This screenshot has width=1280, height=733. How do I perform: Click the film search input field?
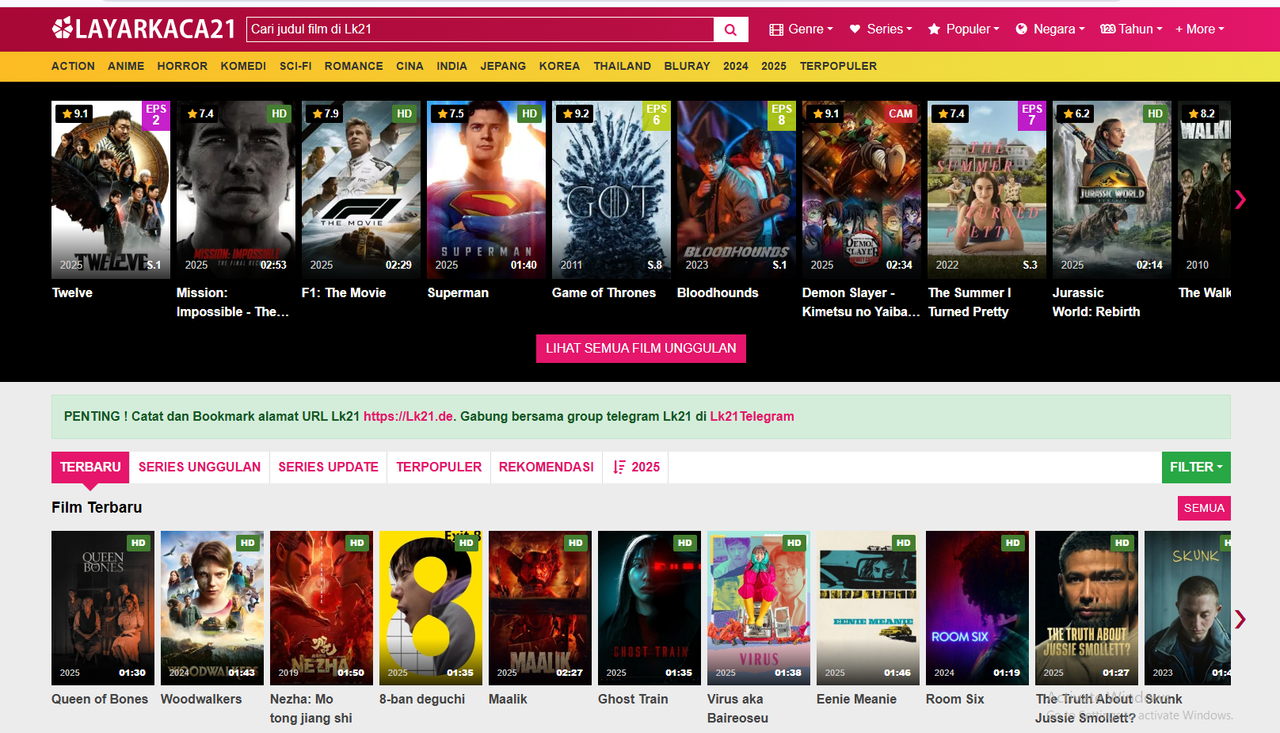480,29
